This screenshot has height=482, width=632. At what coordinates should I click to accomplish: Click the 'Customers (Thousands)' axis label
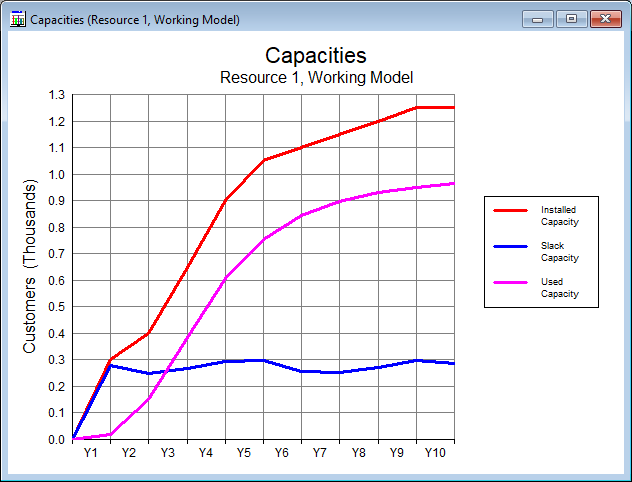29,266
